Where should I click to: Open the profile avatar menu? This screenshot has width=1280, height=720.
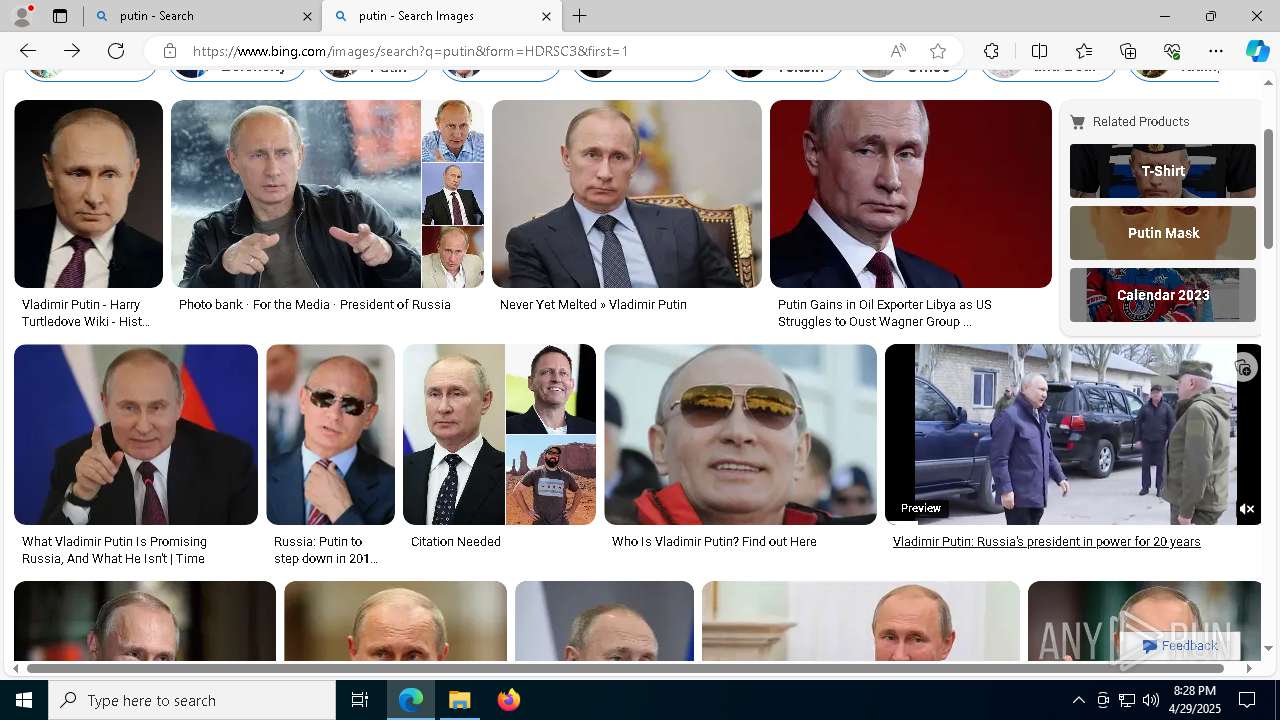coord(22,16)
